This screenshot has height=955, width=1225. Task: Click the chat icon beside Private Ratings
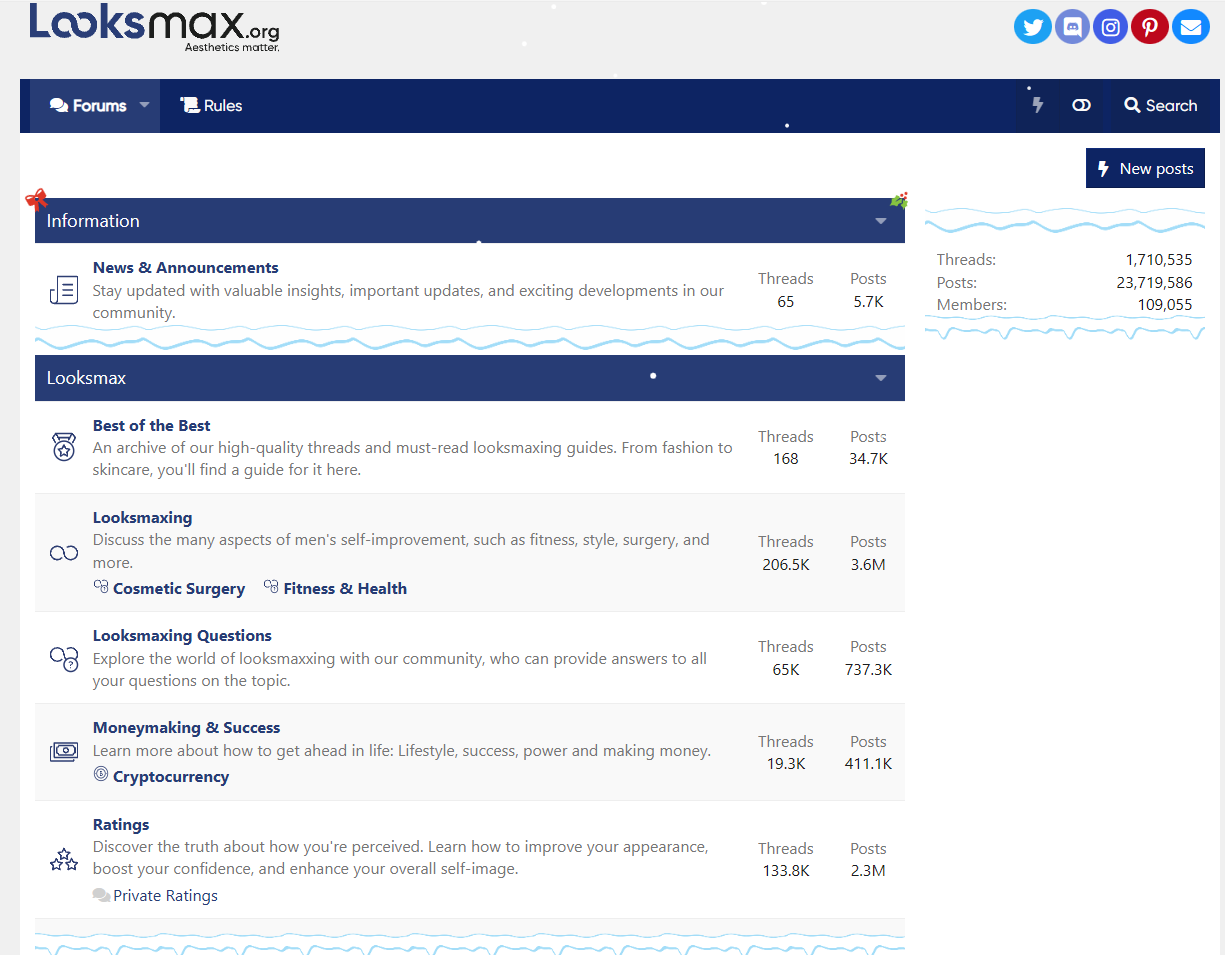tap(101, 895)
